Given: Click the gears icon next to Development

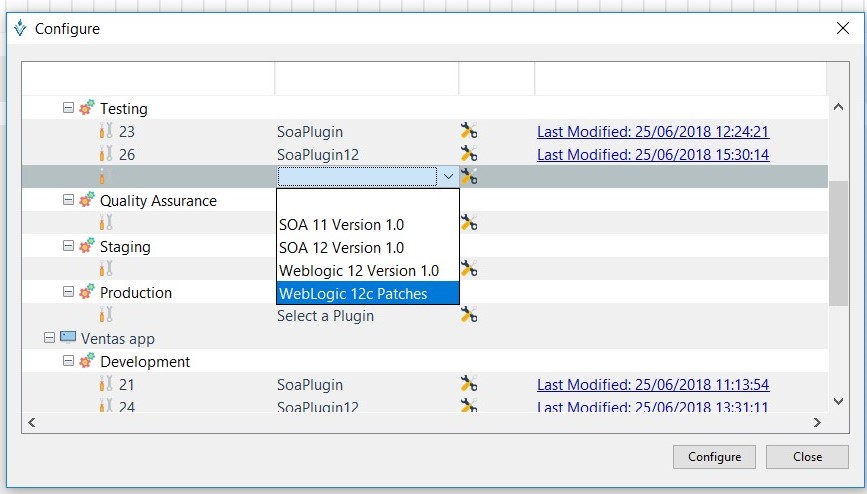Looking at the screenshot, I should pos(86,361).
